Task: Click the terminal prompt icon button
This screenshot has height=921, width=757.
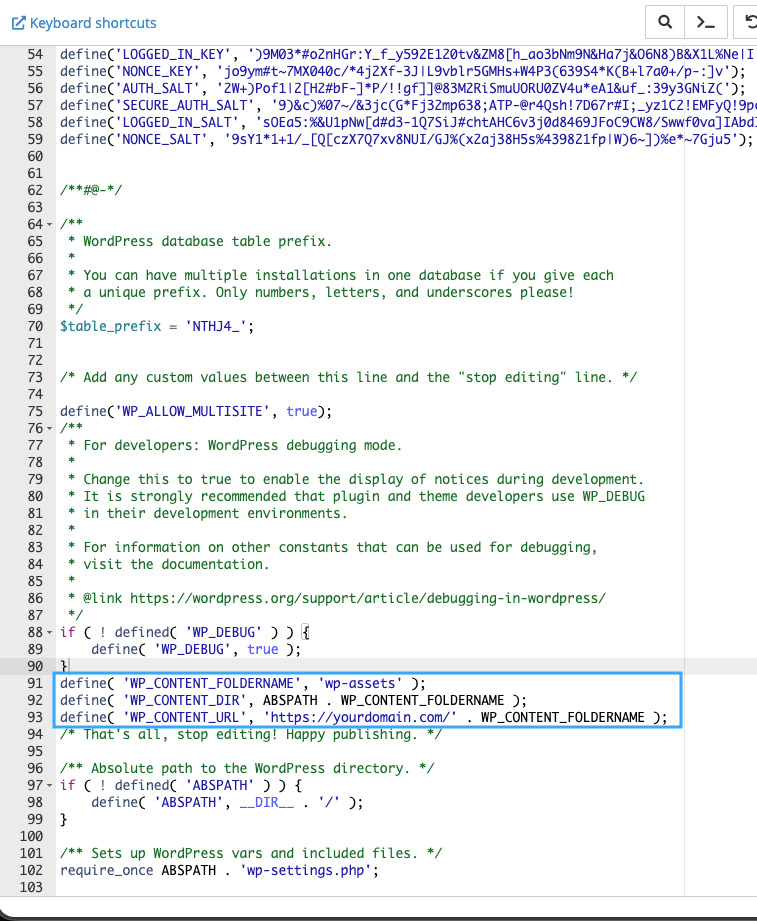Action: [x=706, y=21]
